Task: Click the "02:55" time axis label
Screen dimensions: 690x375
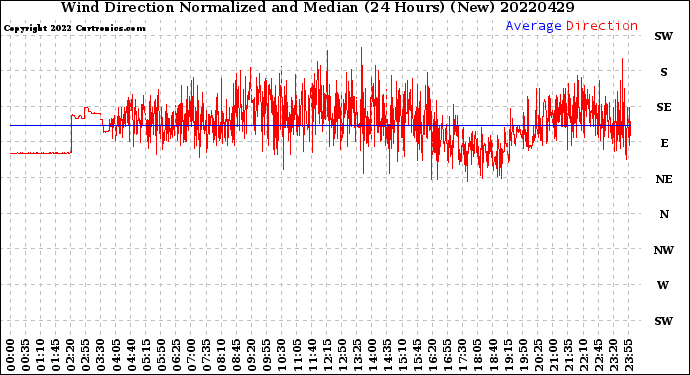Action: 86,355
